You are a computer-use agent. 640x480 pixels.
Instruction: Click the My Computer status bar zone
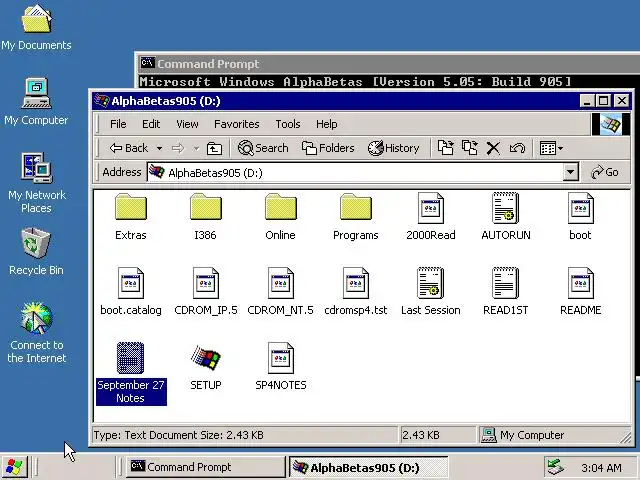[554, 435]
